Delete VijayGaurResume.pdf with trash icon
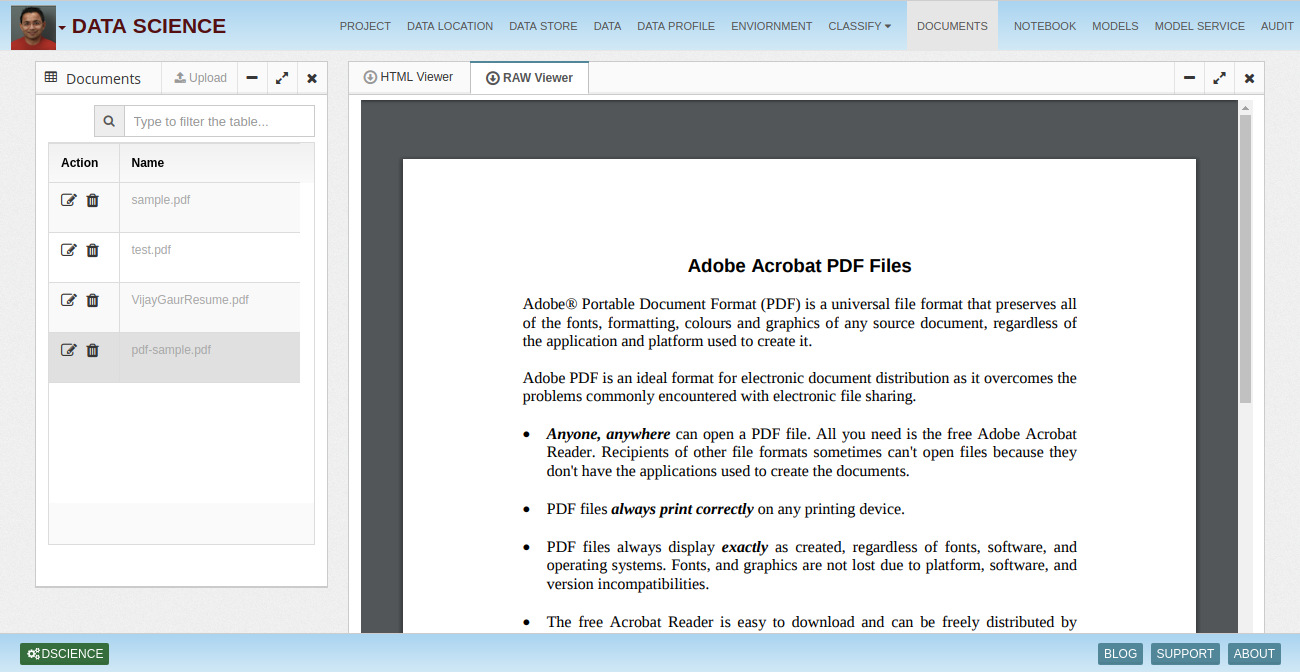 (93, 300)
